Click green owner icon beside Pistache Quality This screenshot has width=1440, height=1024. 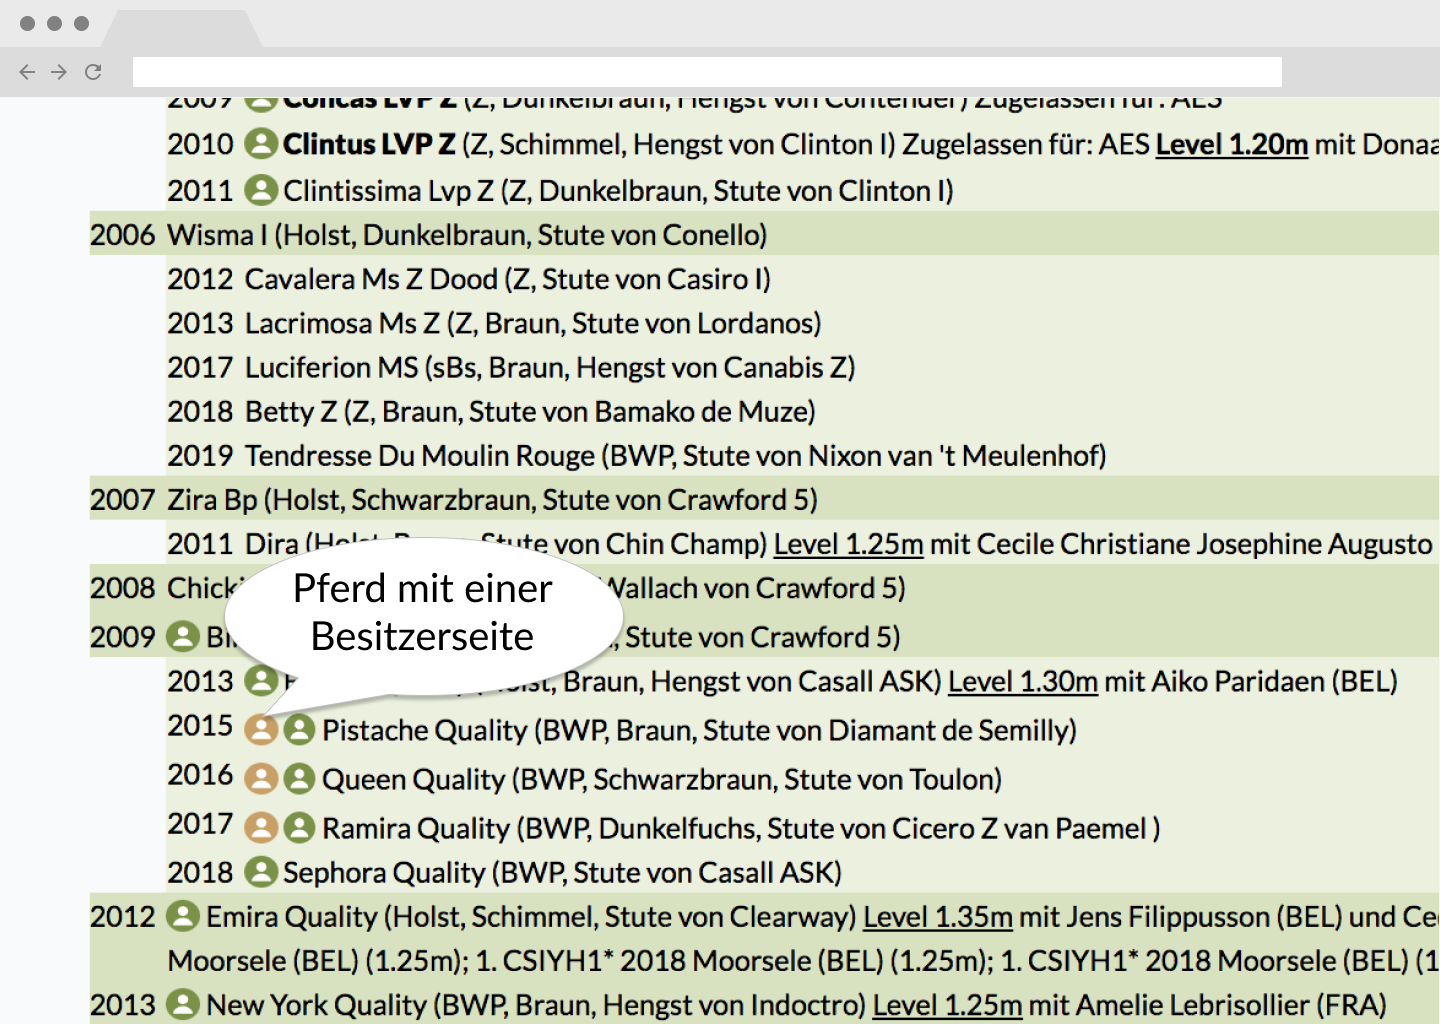tap(299, 730)
